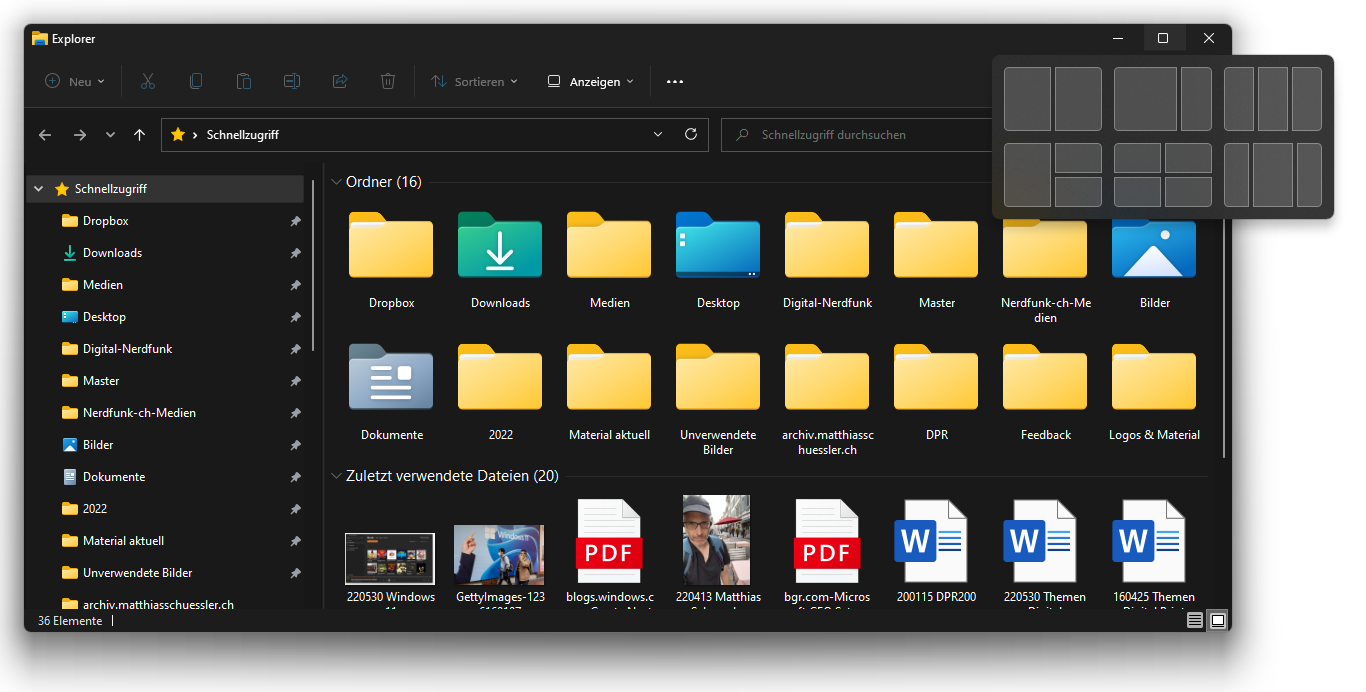Click the Cut scissors icon in toolbar
1366x692 pixels.
coord(148,81)
